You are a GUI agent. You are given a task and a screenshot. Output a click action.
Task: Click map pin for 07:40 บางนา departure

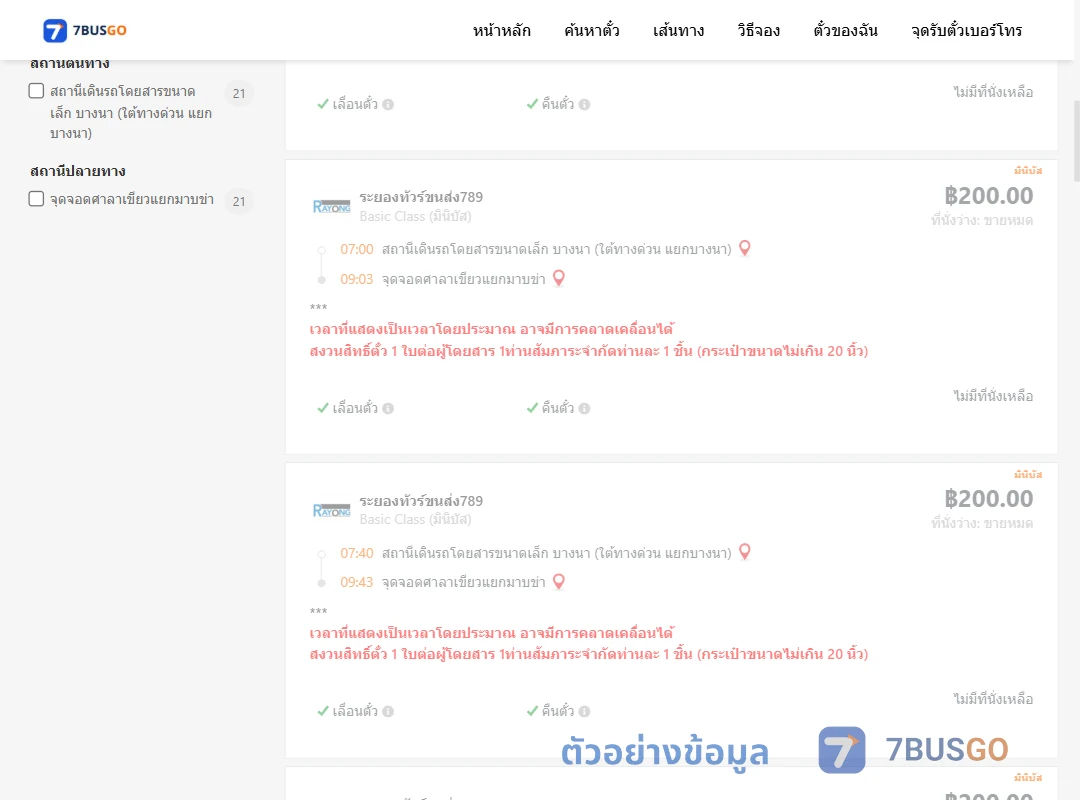745,552
